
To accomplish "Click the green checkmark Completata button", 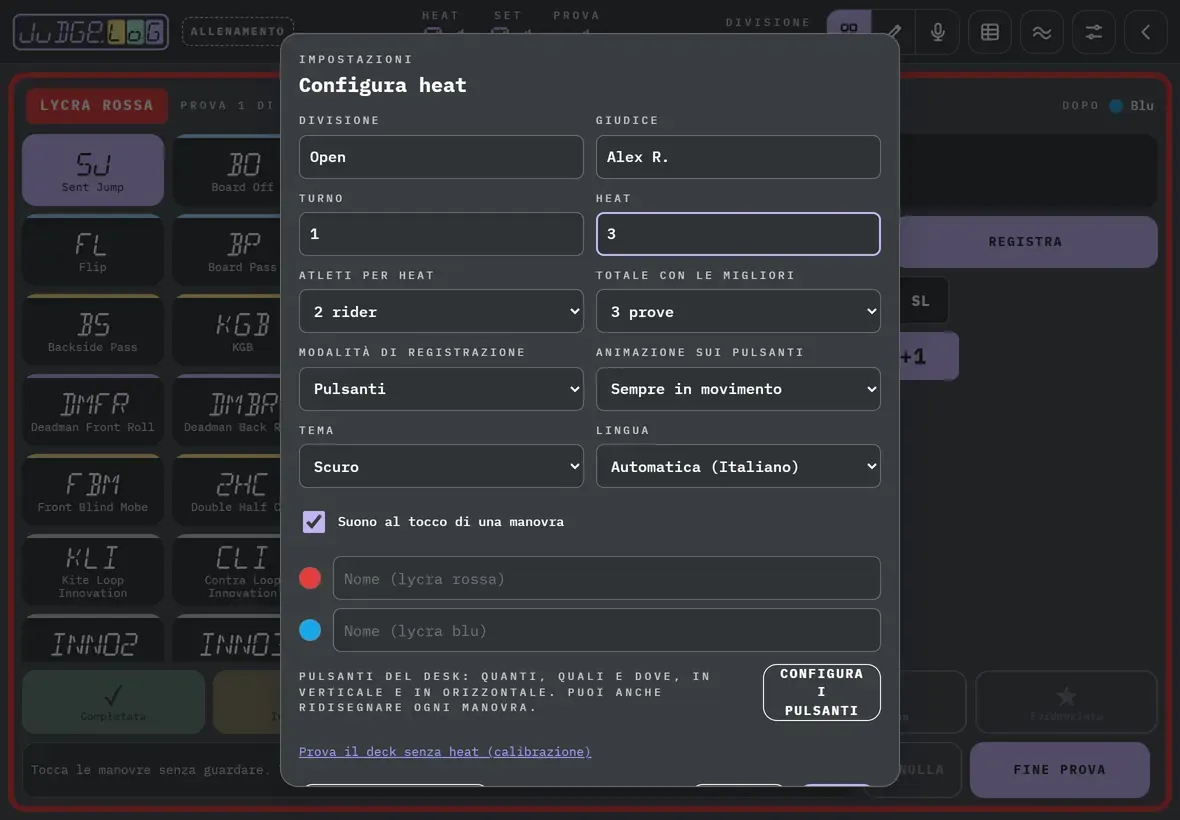I will pyautogui.click(x=114, y=702).
